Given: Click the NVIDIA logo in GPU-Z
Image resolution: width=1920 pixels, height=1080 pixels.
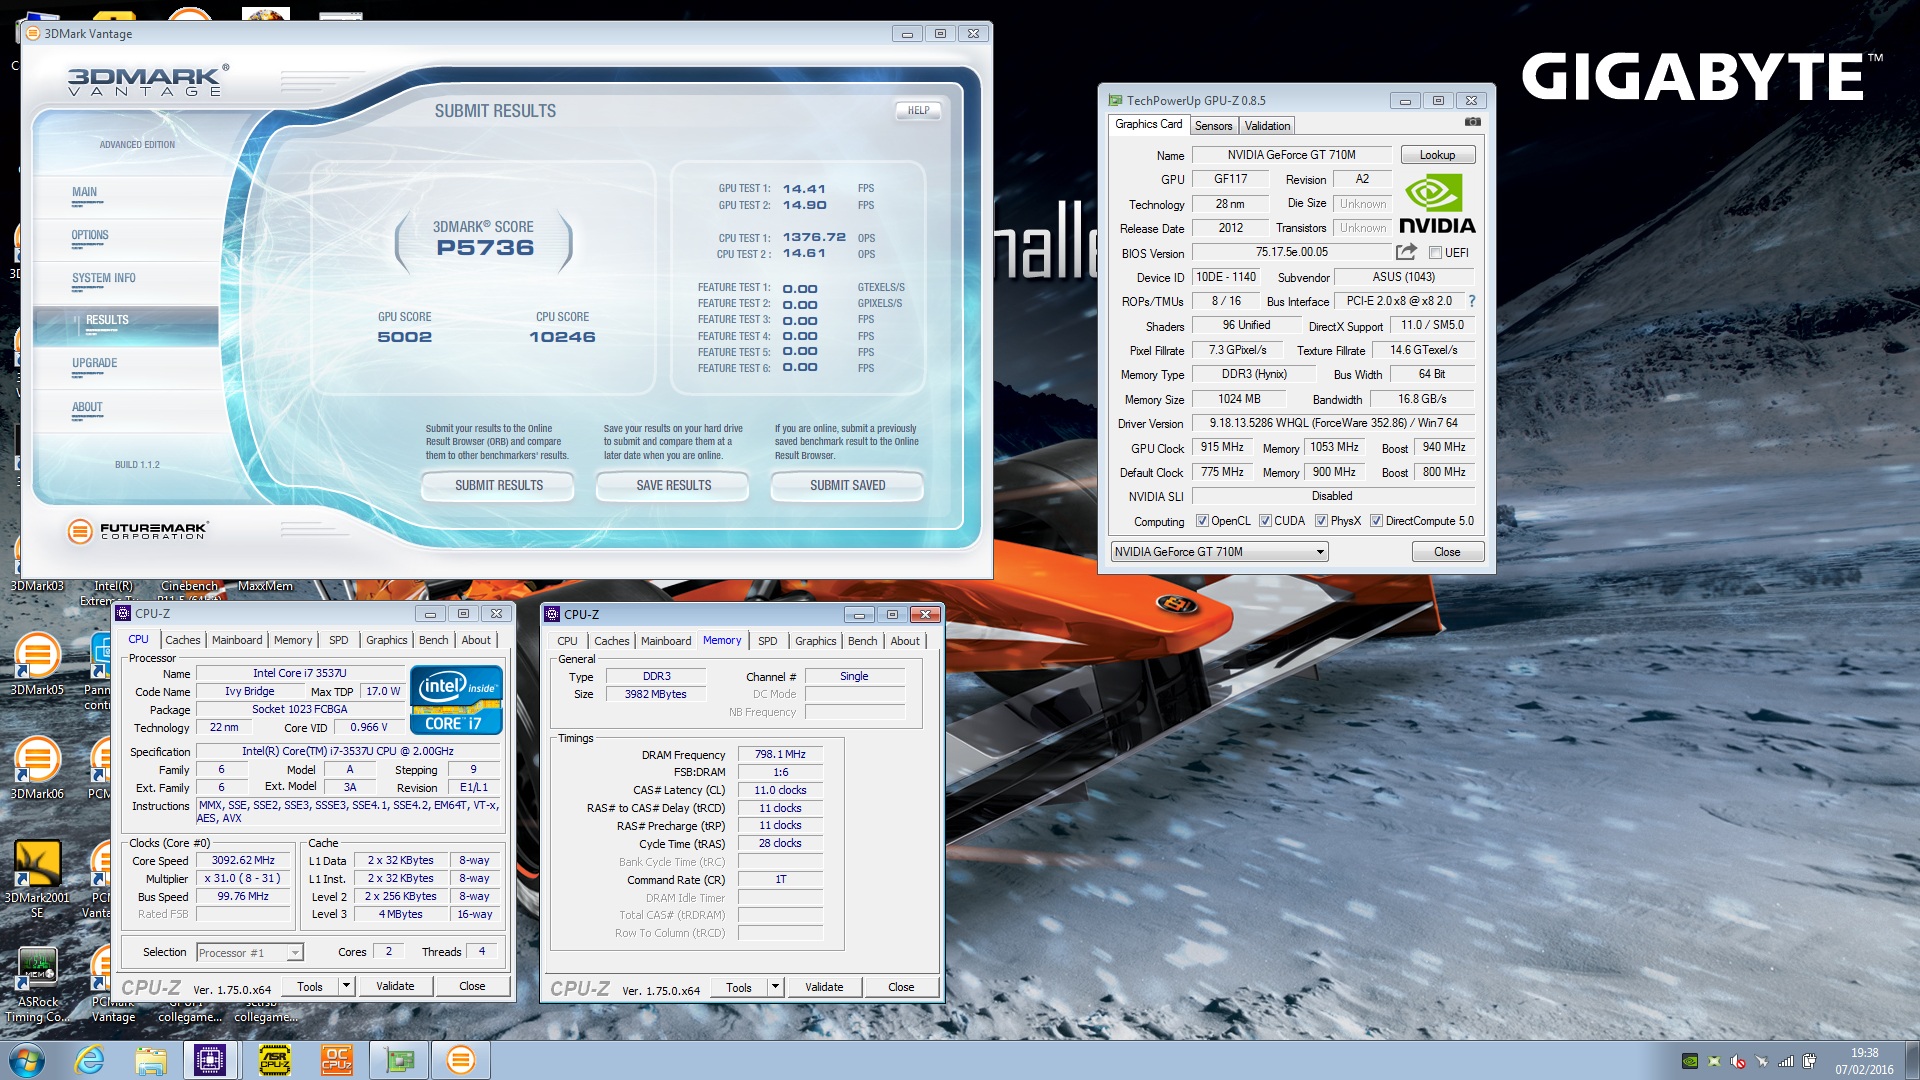Looking at the screenshot, I should (x=1437, y=204).
